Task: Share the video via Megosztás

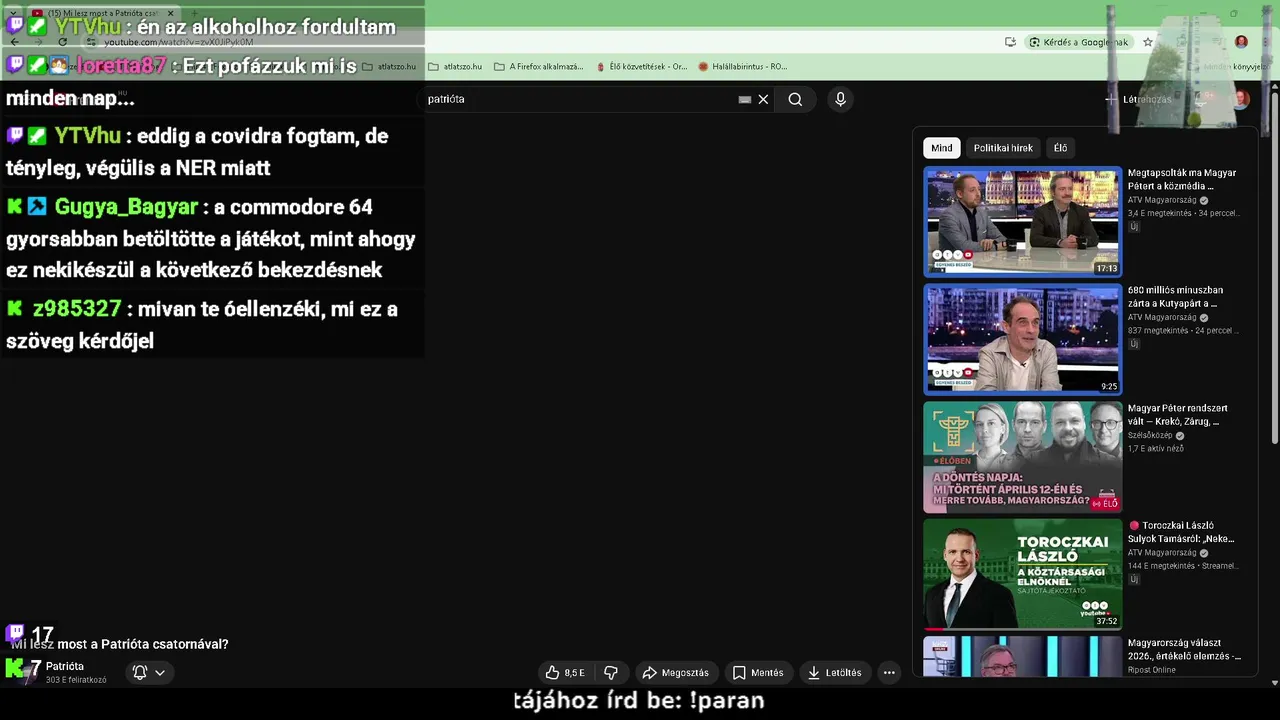Action: pyautogui.click(x=675, y=673)
